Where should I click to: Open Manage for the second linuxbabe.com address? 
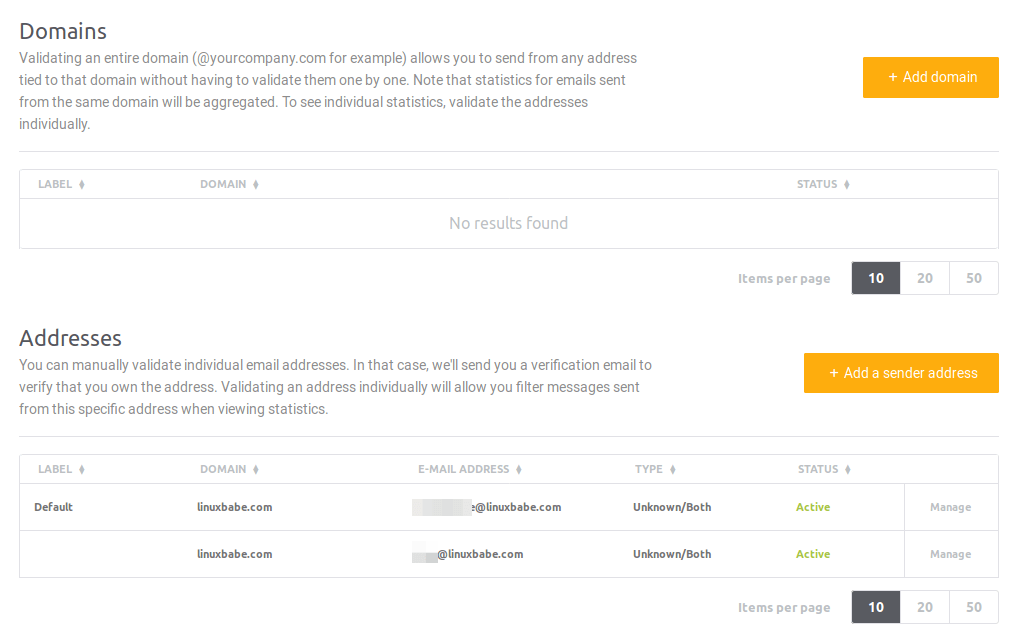tap(950, 554)
